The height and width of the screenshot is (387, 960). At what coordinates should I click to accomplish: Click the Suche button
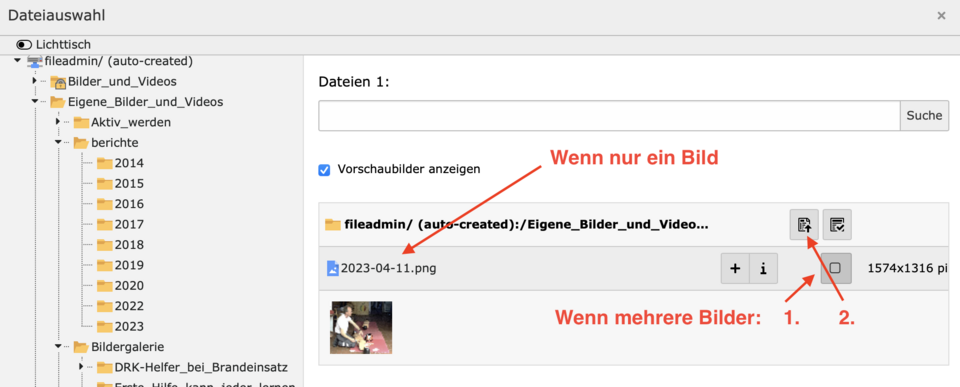click(x=924, y=116)
